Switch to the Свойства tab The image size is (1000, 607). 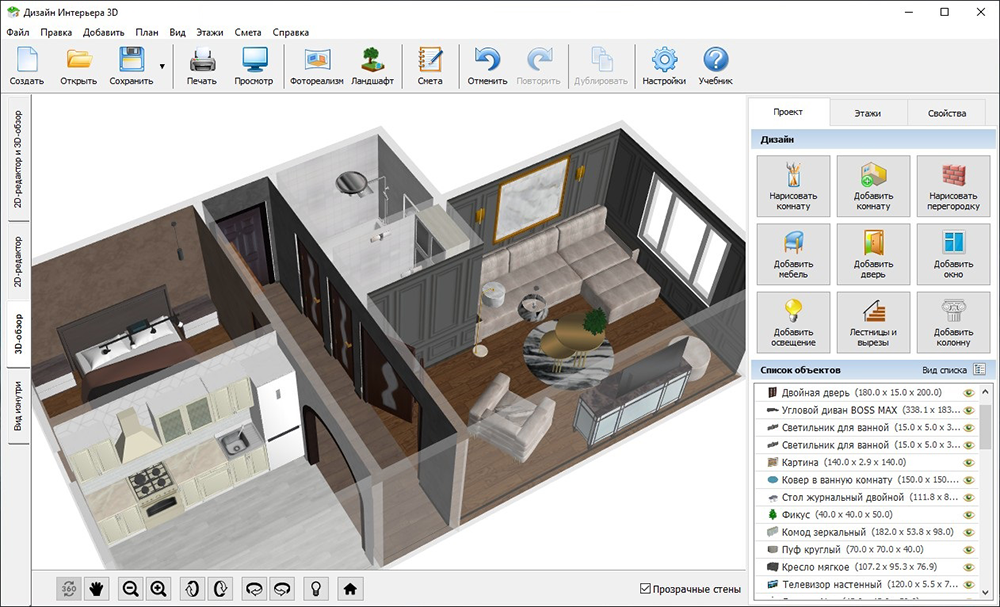point(946,113)
